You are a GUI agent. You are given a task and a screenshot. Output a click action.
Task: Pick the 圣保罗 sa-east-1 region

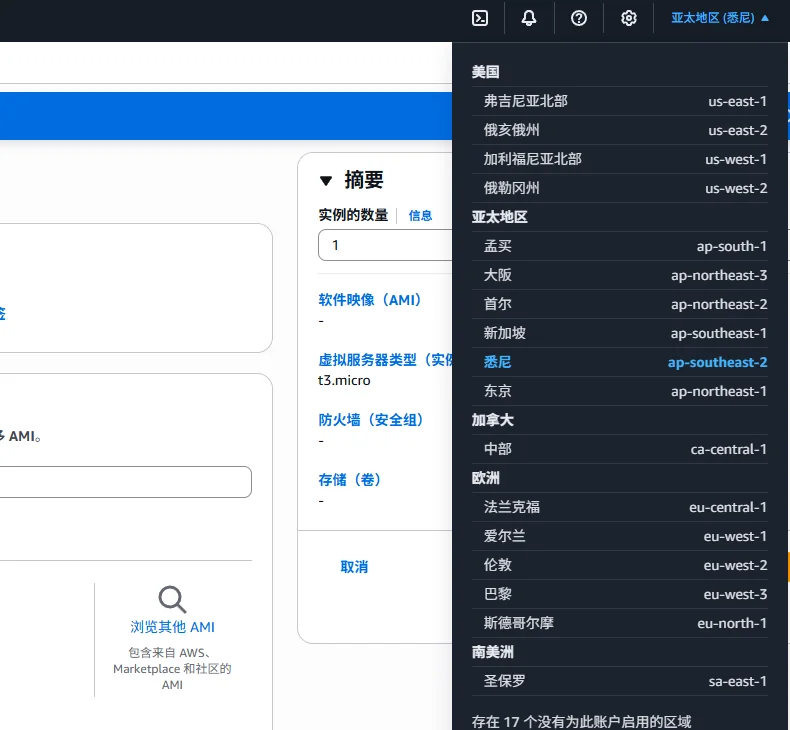(x=625, y=681)
